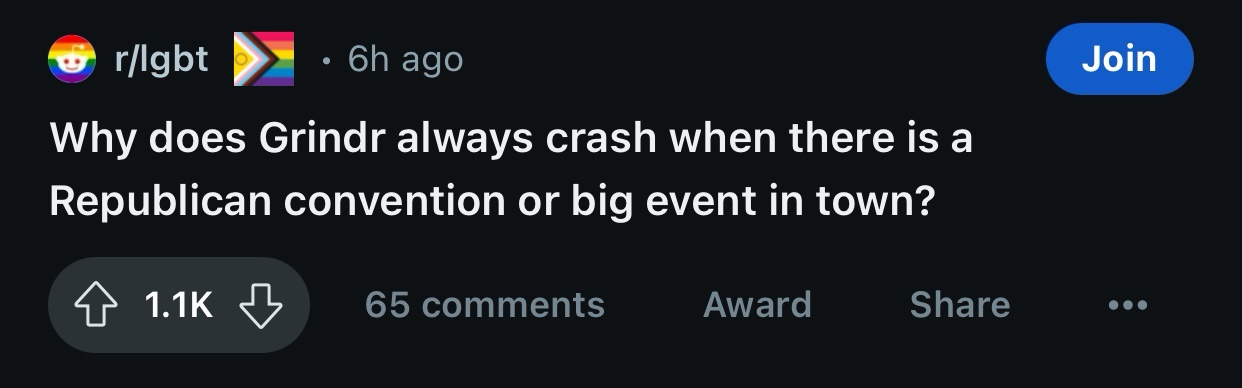Click the 6h ago timestamp

pyautogui.click(x=405, y=60)
